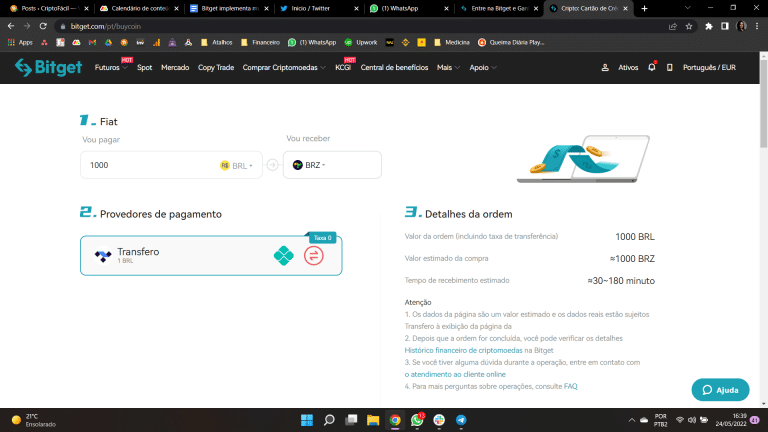Open the Apps bookmark shortcut
This screenshot has height=432, width=768.
20,43
